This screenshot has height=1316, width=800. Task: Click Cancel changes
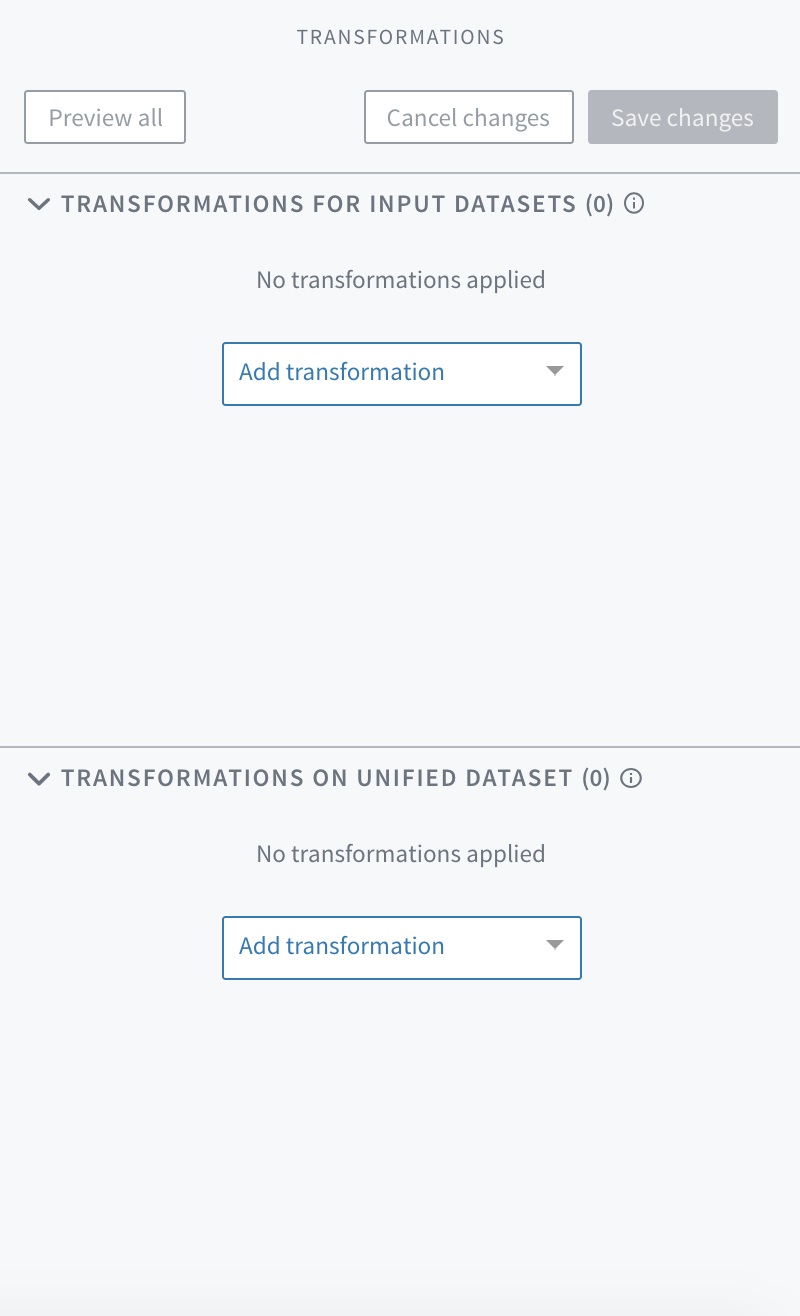click(x=468, y=118)
